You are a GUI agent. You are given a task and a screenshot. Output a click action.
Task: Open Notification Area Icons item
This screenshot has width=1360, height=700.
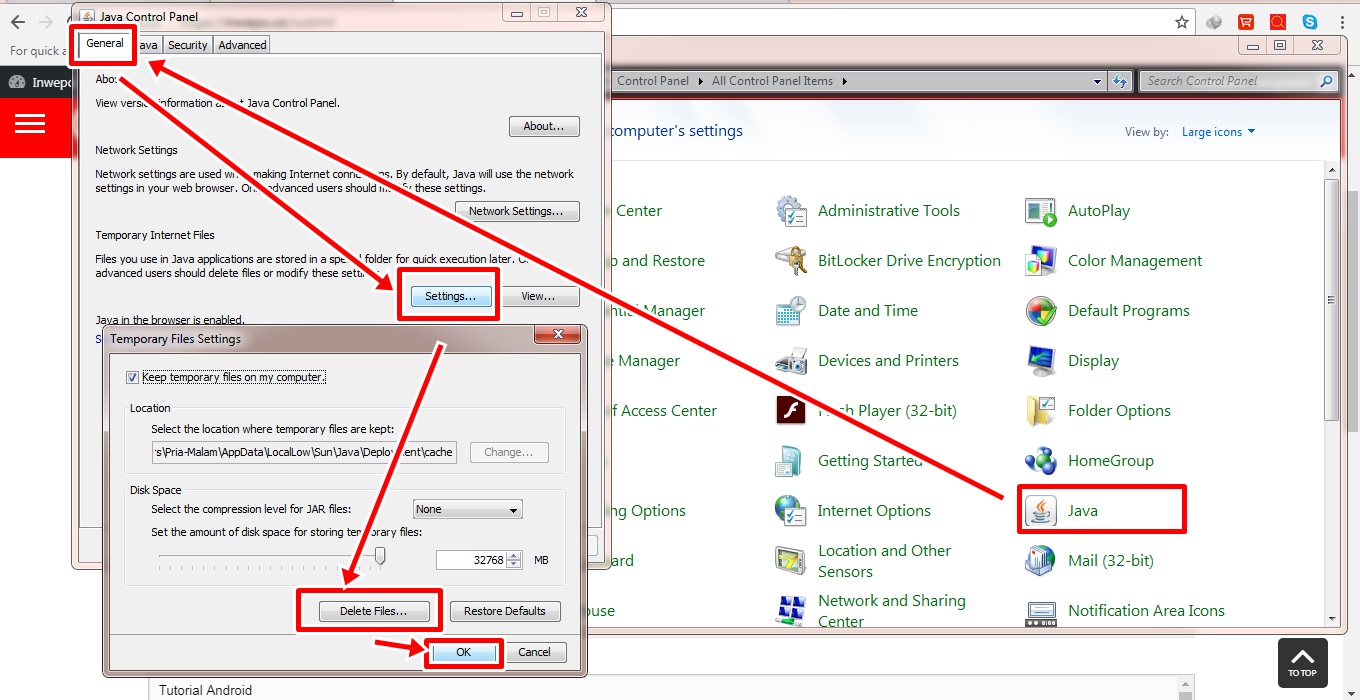1125,611
